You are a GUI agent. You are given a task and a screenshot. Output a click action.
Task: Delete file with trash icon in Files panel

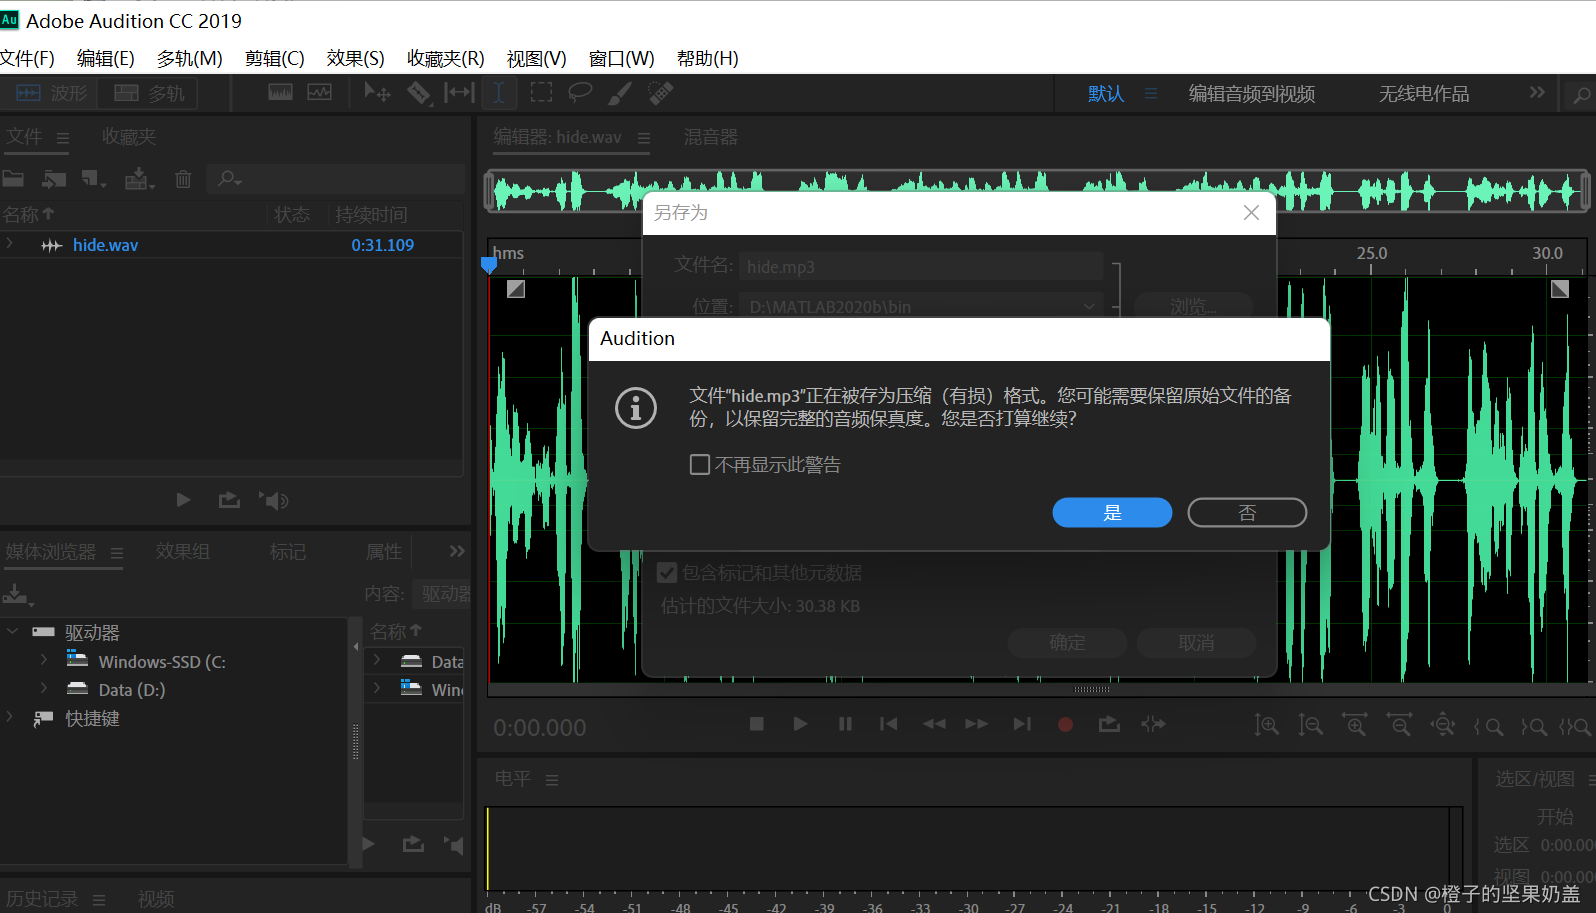pos(183,179)
